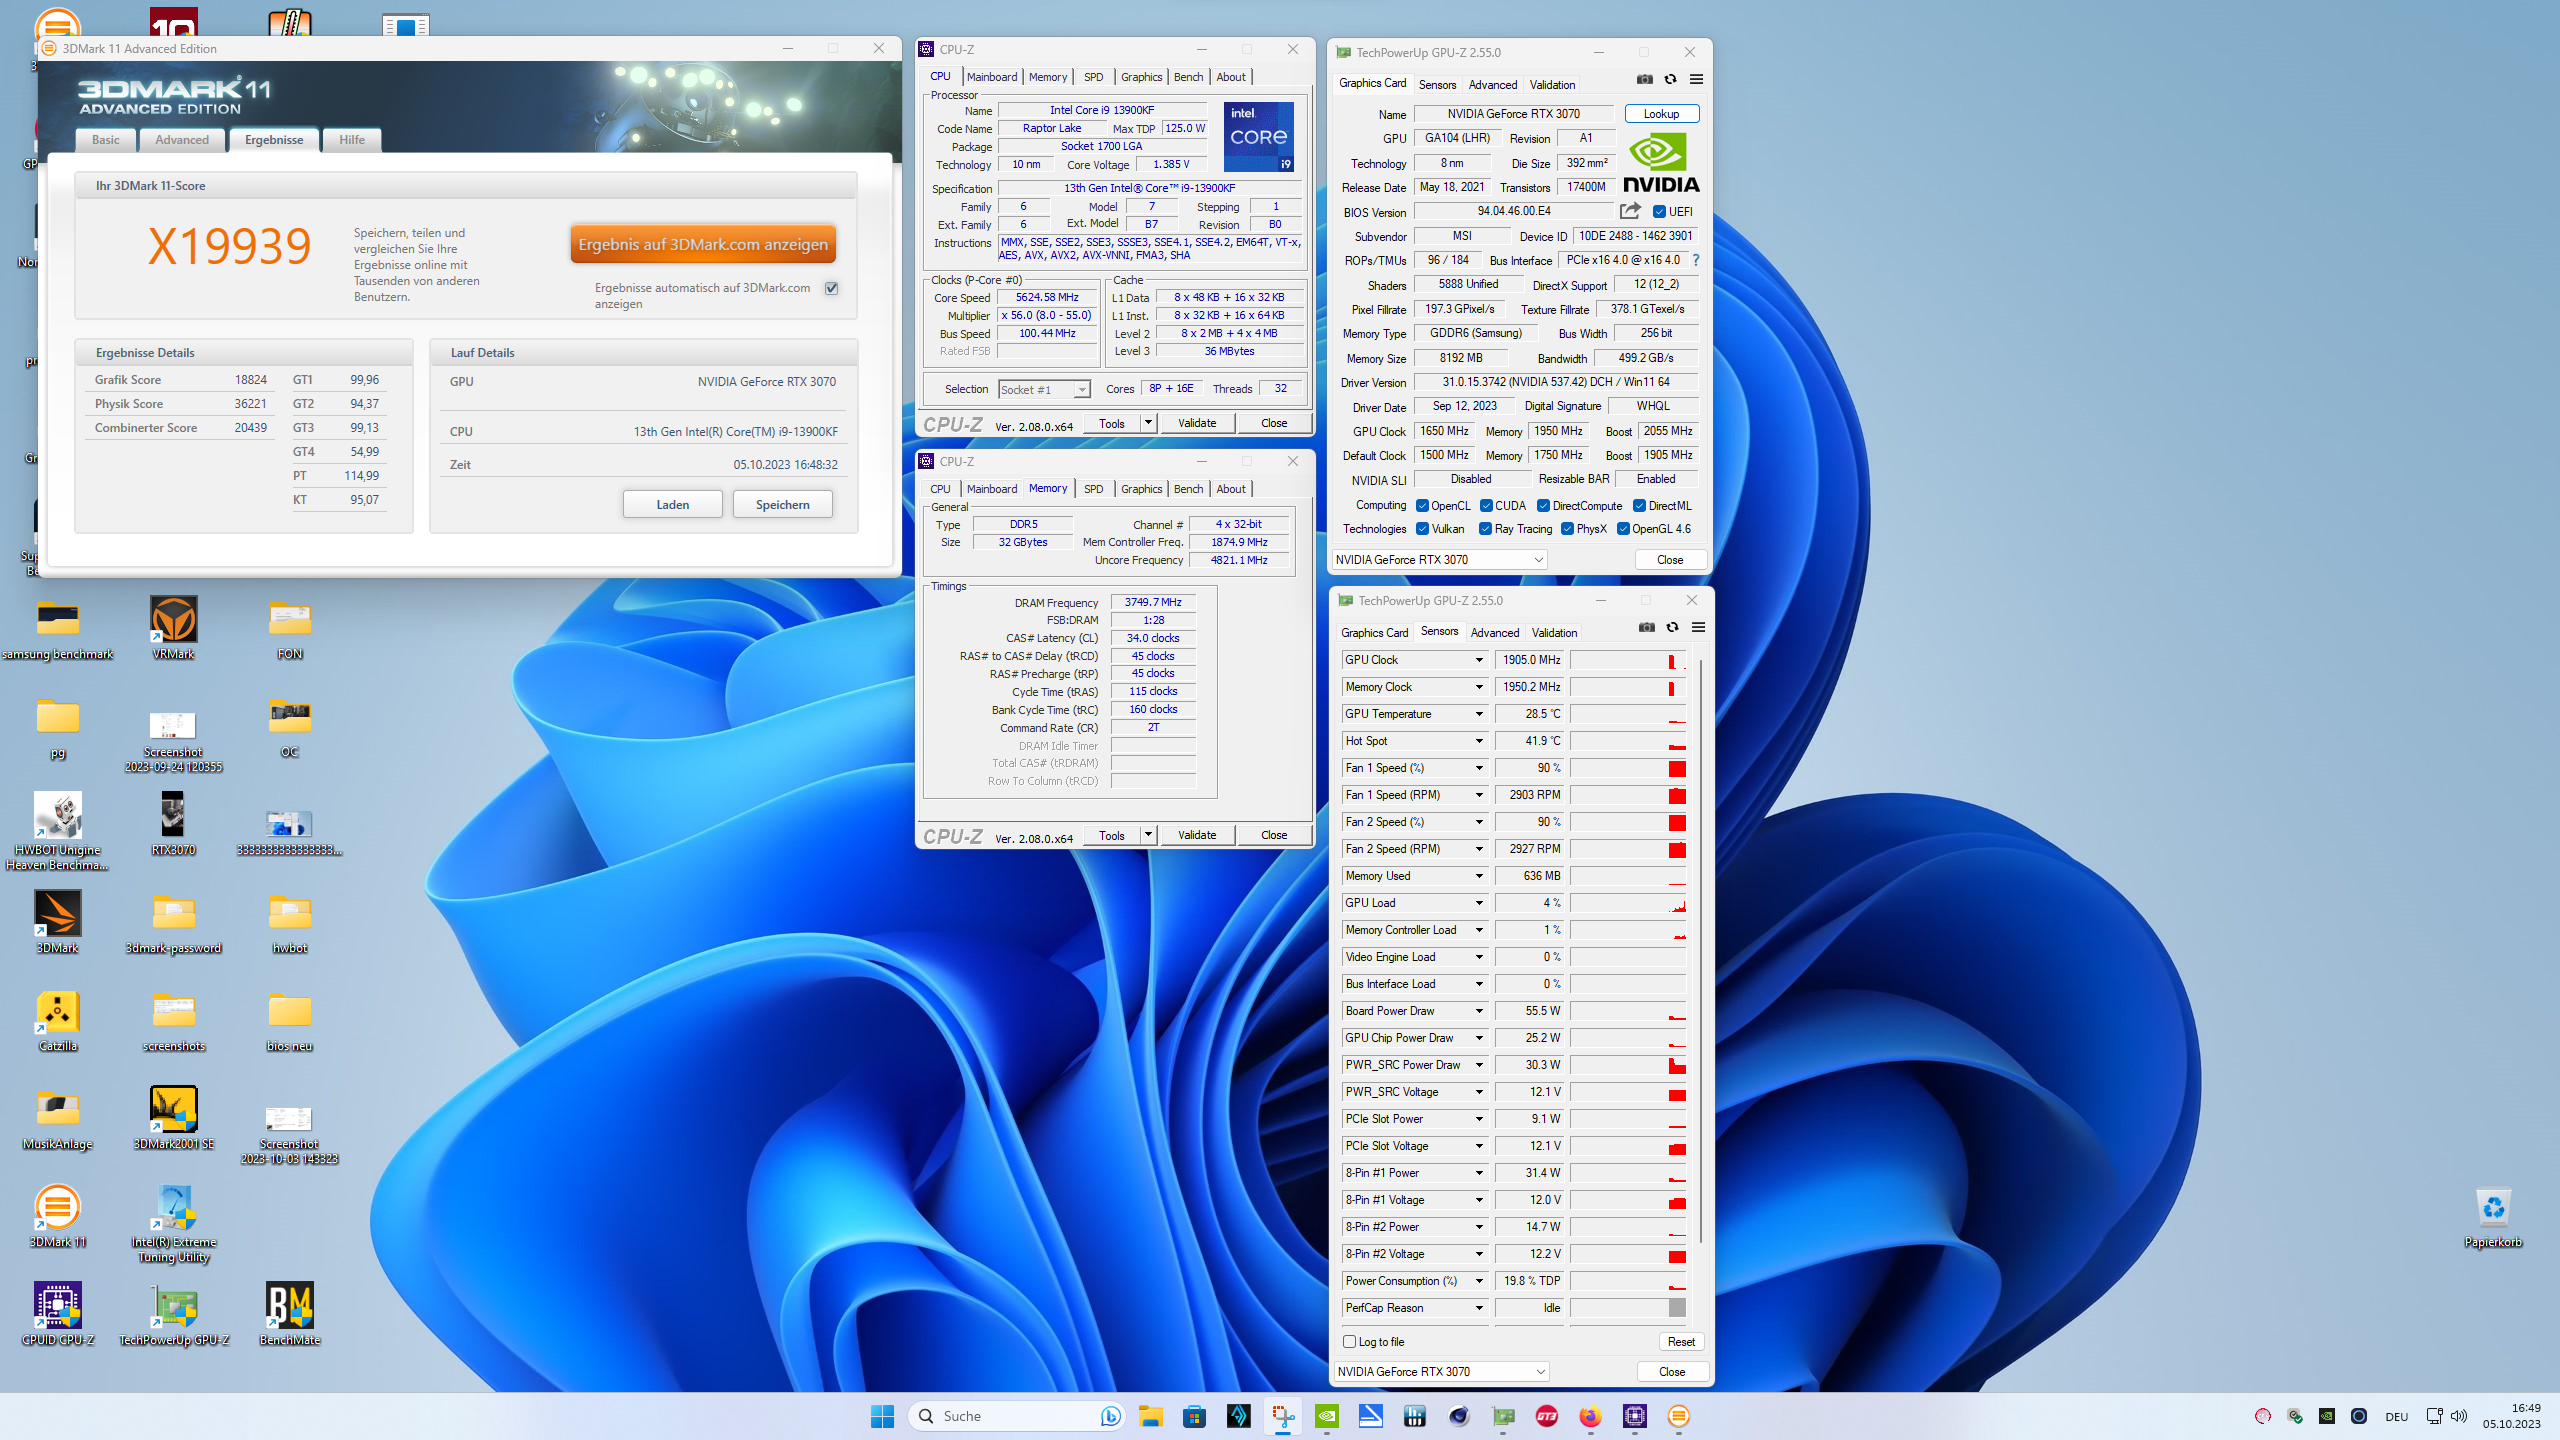The image size is (2560, 1440).
Task: Toggle the OpenCL checkbox
Action: [x=1422, y=506]
